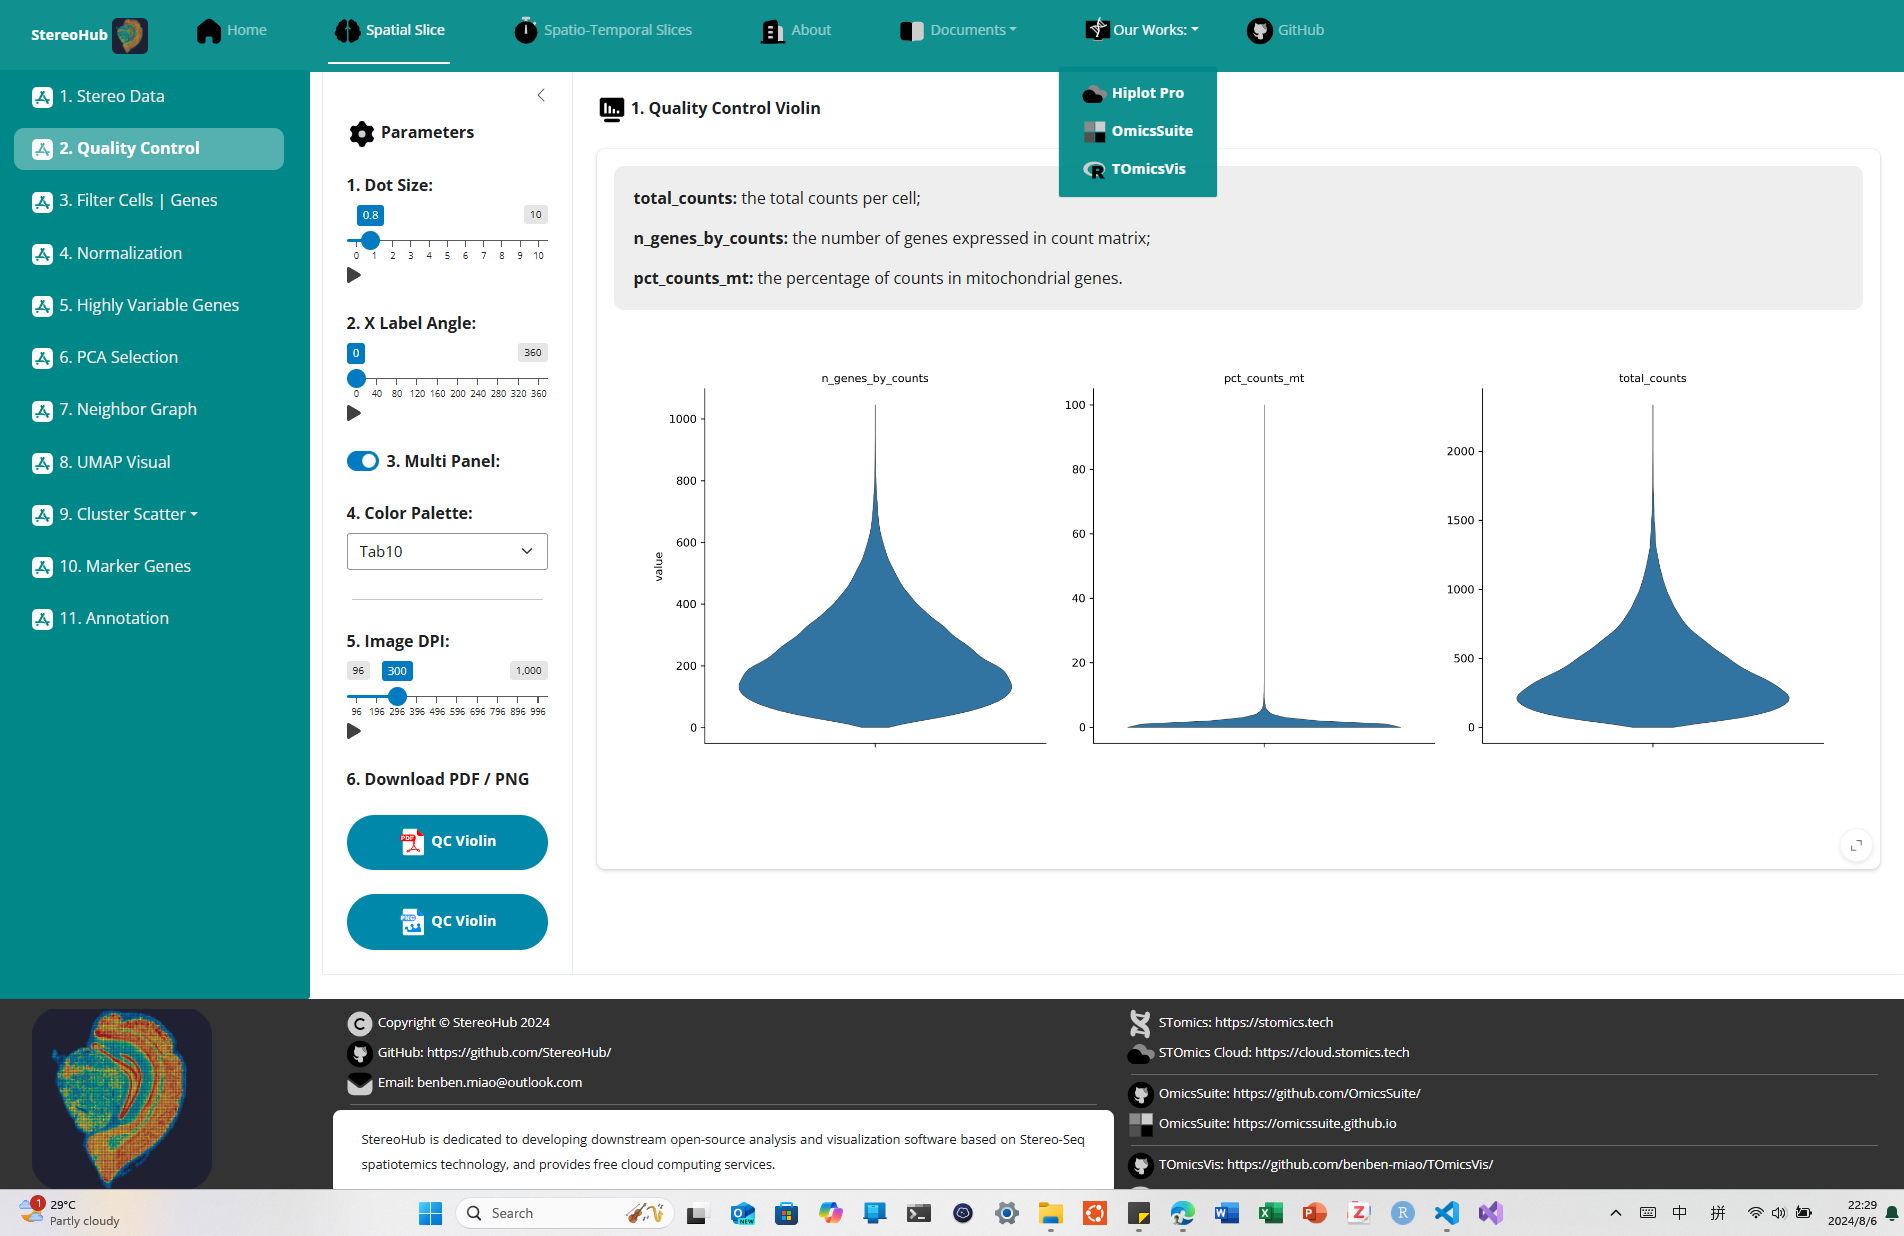Open the Color Palette Tab10 dropdown

coord(447,552)
